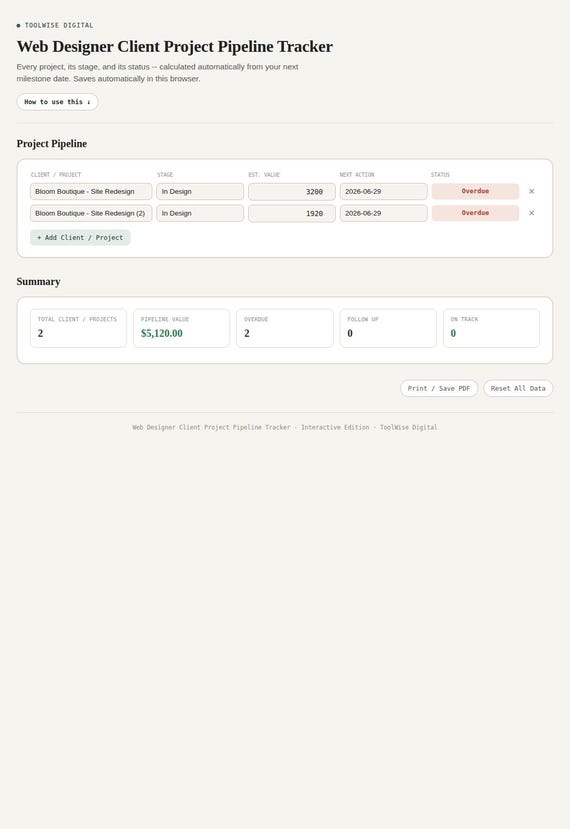This screenshot has height=829, width=570.
Task: Focus the 3200 estimated value field
Action: (x=292, y=191)
